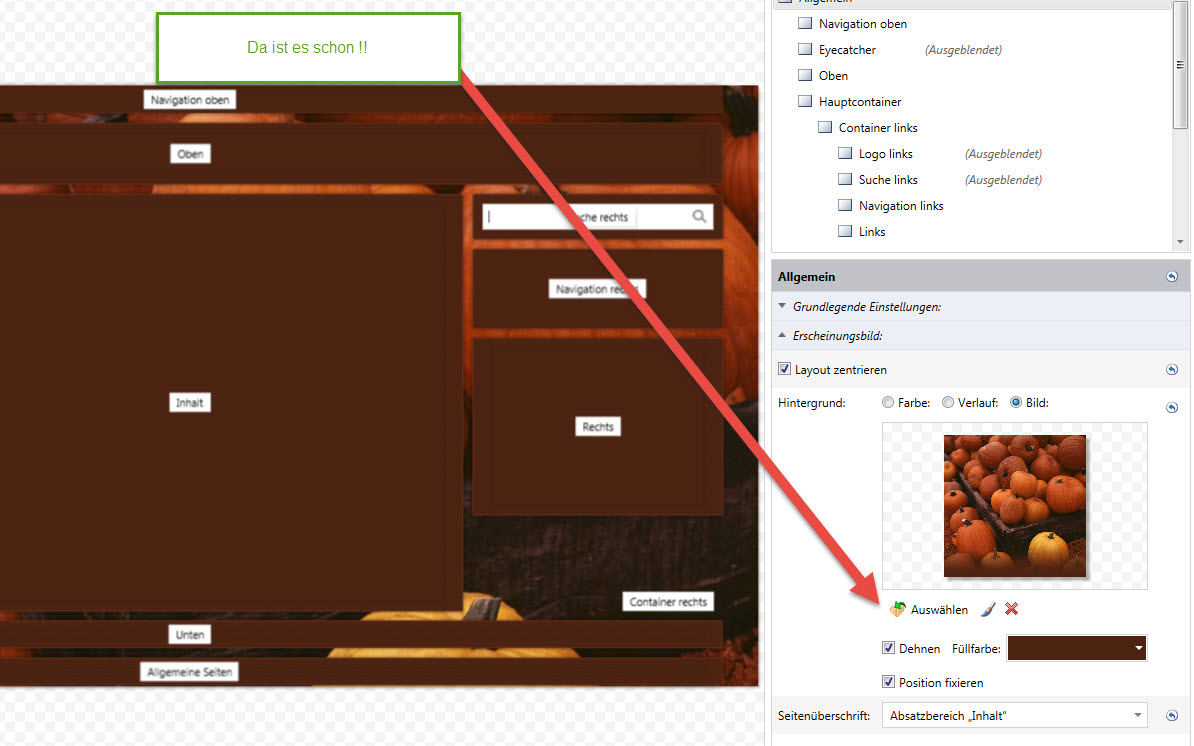The width and height of the screenshot is (1194, 746).
Task: Toggle Oben tree checkbox
Action: tap(805, 75)
